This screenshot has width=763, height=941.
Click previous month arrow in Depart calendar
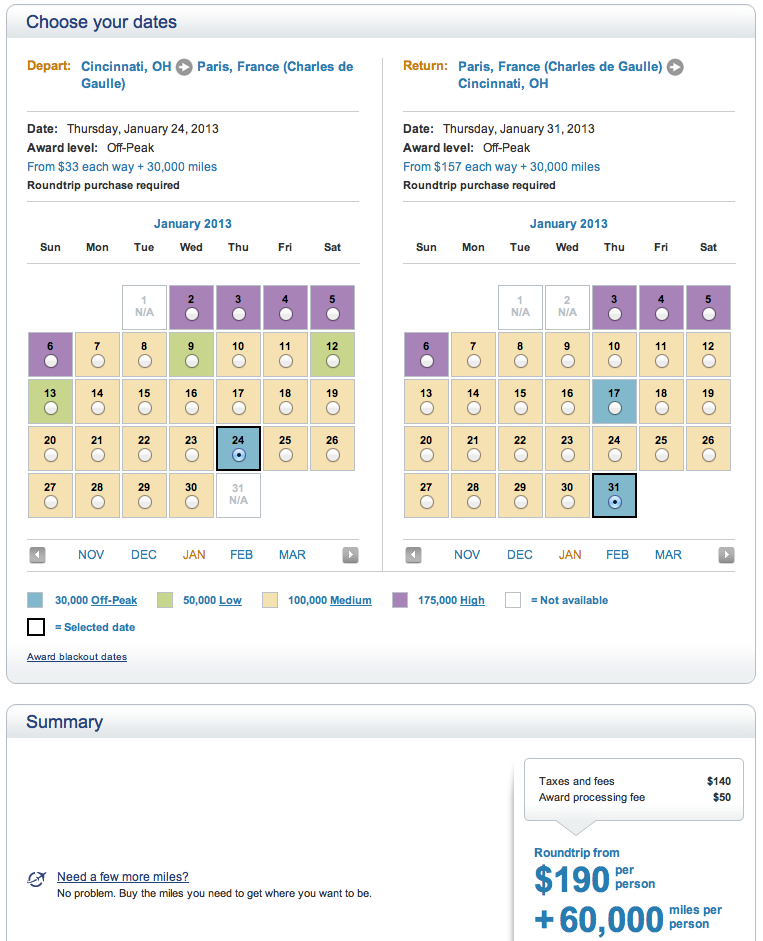tap(37, 555)
